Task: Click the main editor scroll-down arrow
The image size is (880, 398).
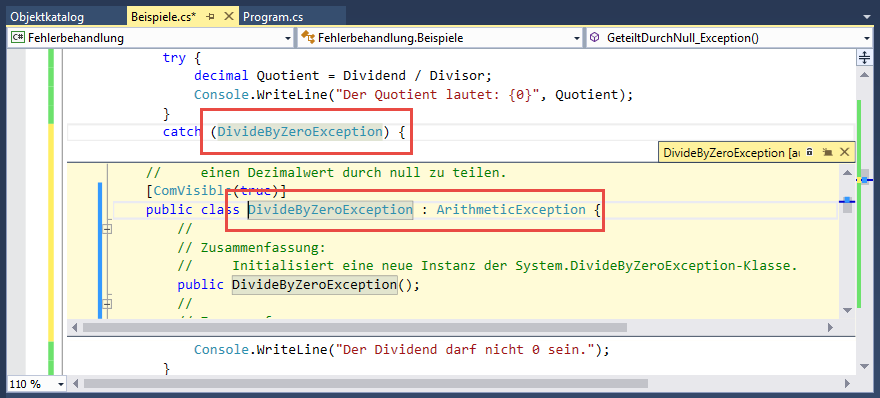Action: (x=864, y=367)
